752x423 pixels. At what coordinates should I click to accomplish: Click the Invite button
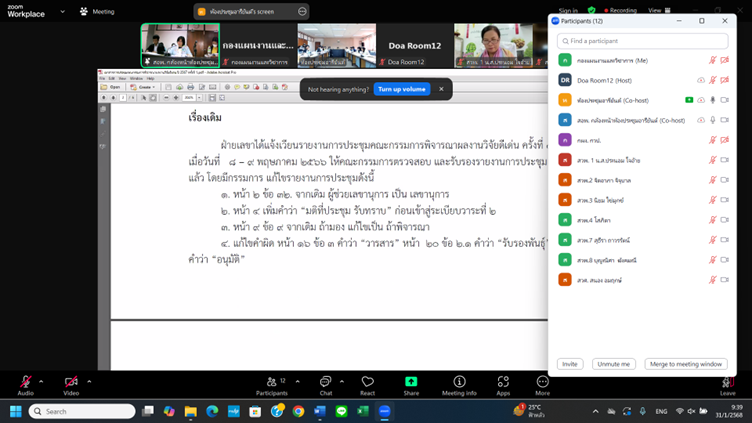tap(570, 364)
